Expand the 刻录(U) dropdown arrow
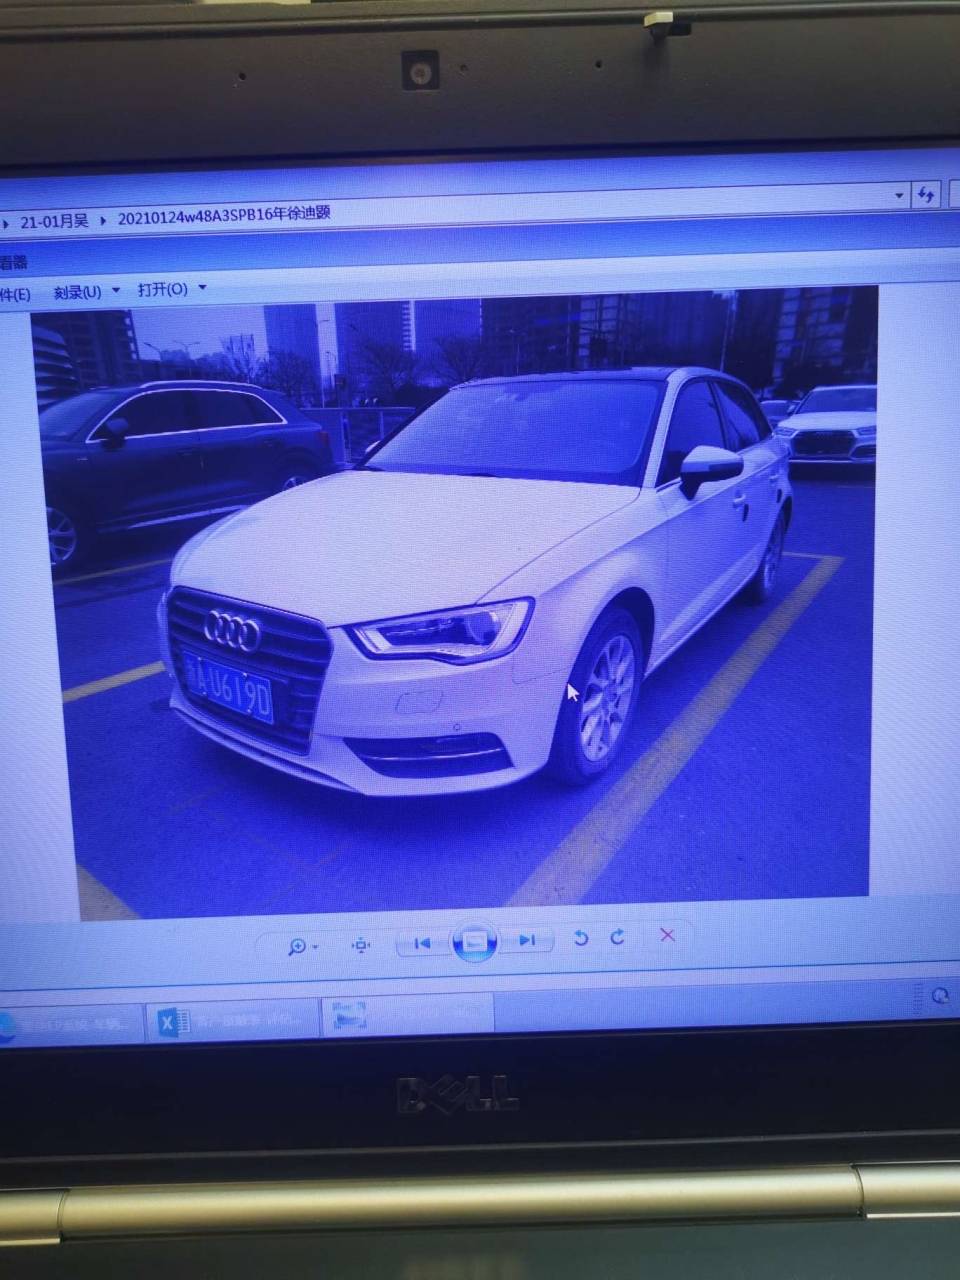 pyautogui.click(x=116, y=290)
